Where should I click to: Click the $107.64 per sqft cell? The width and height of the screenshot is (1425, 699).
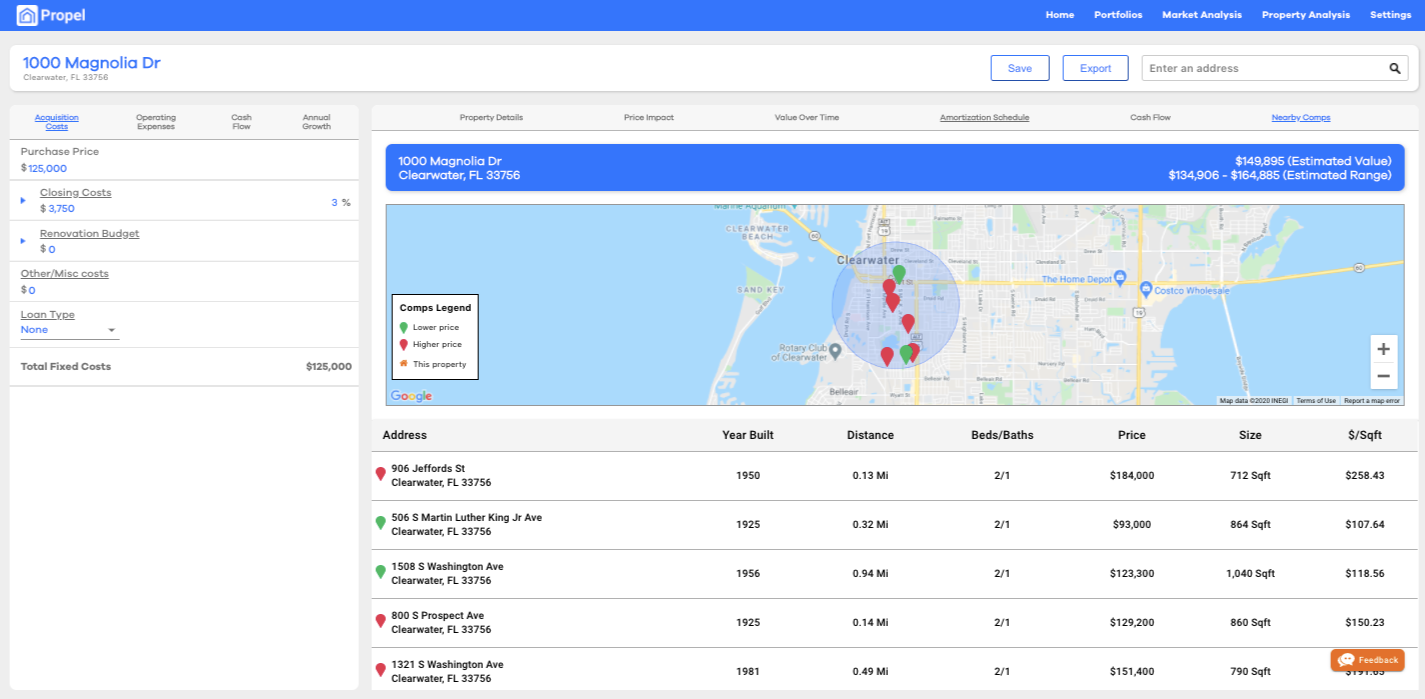[x=1365, y=525]
